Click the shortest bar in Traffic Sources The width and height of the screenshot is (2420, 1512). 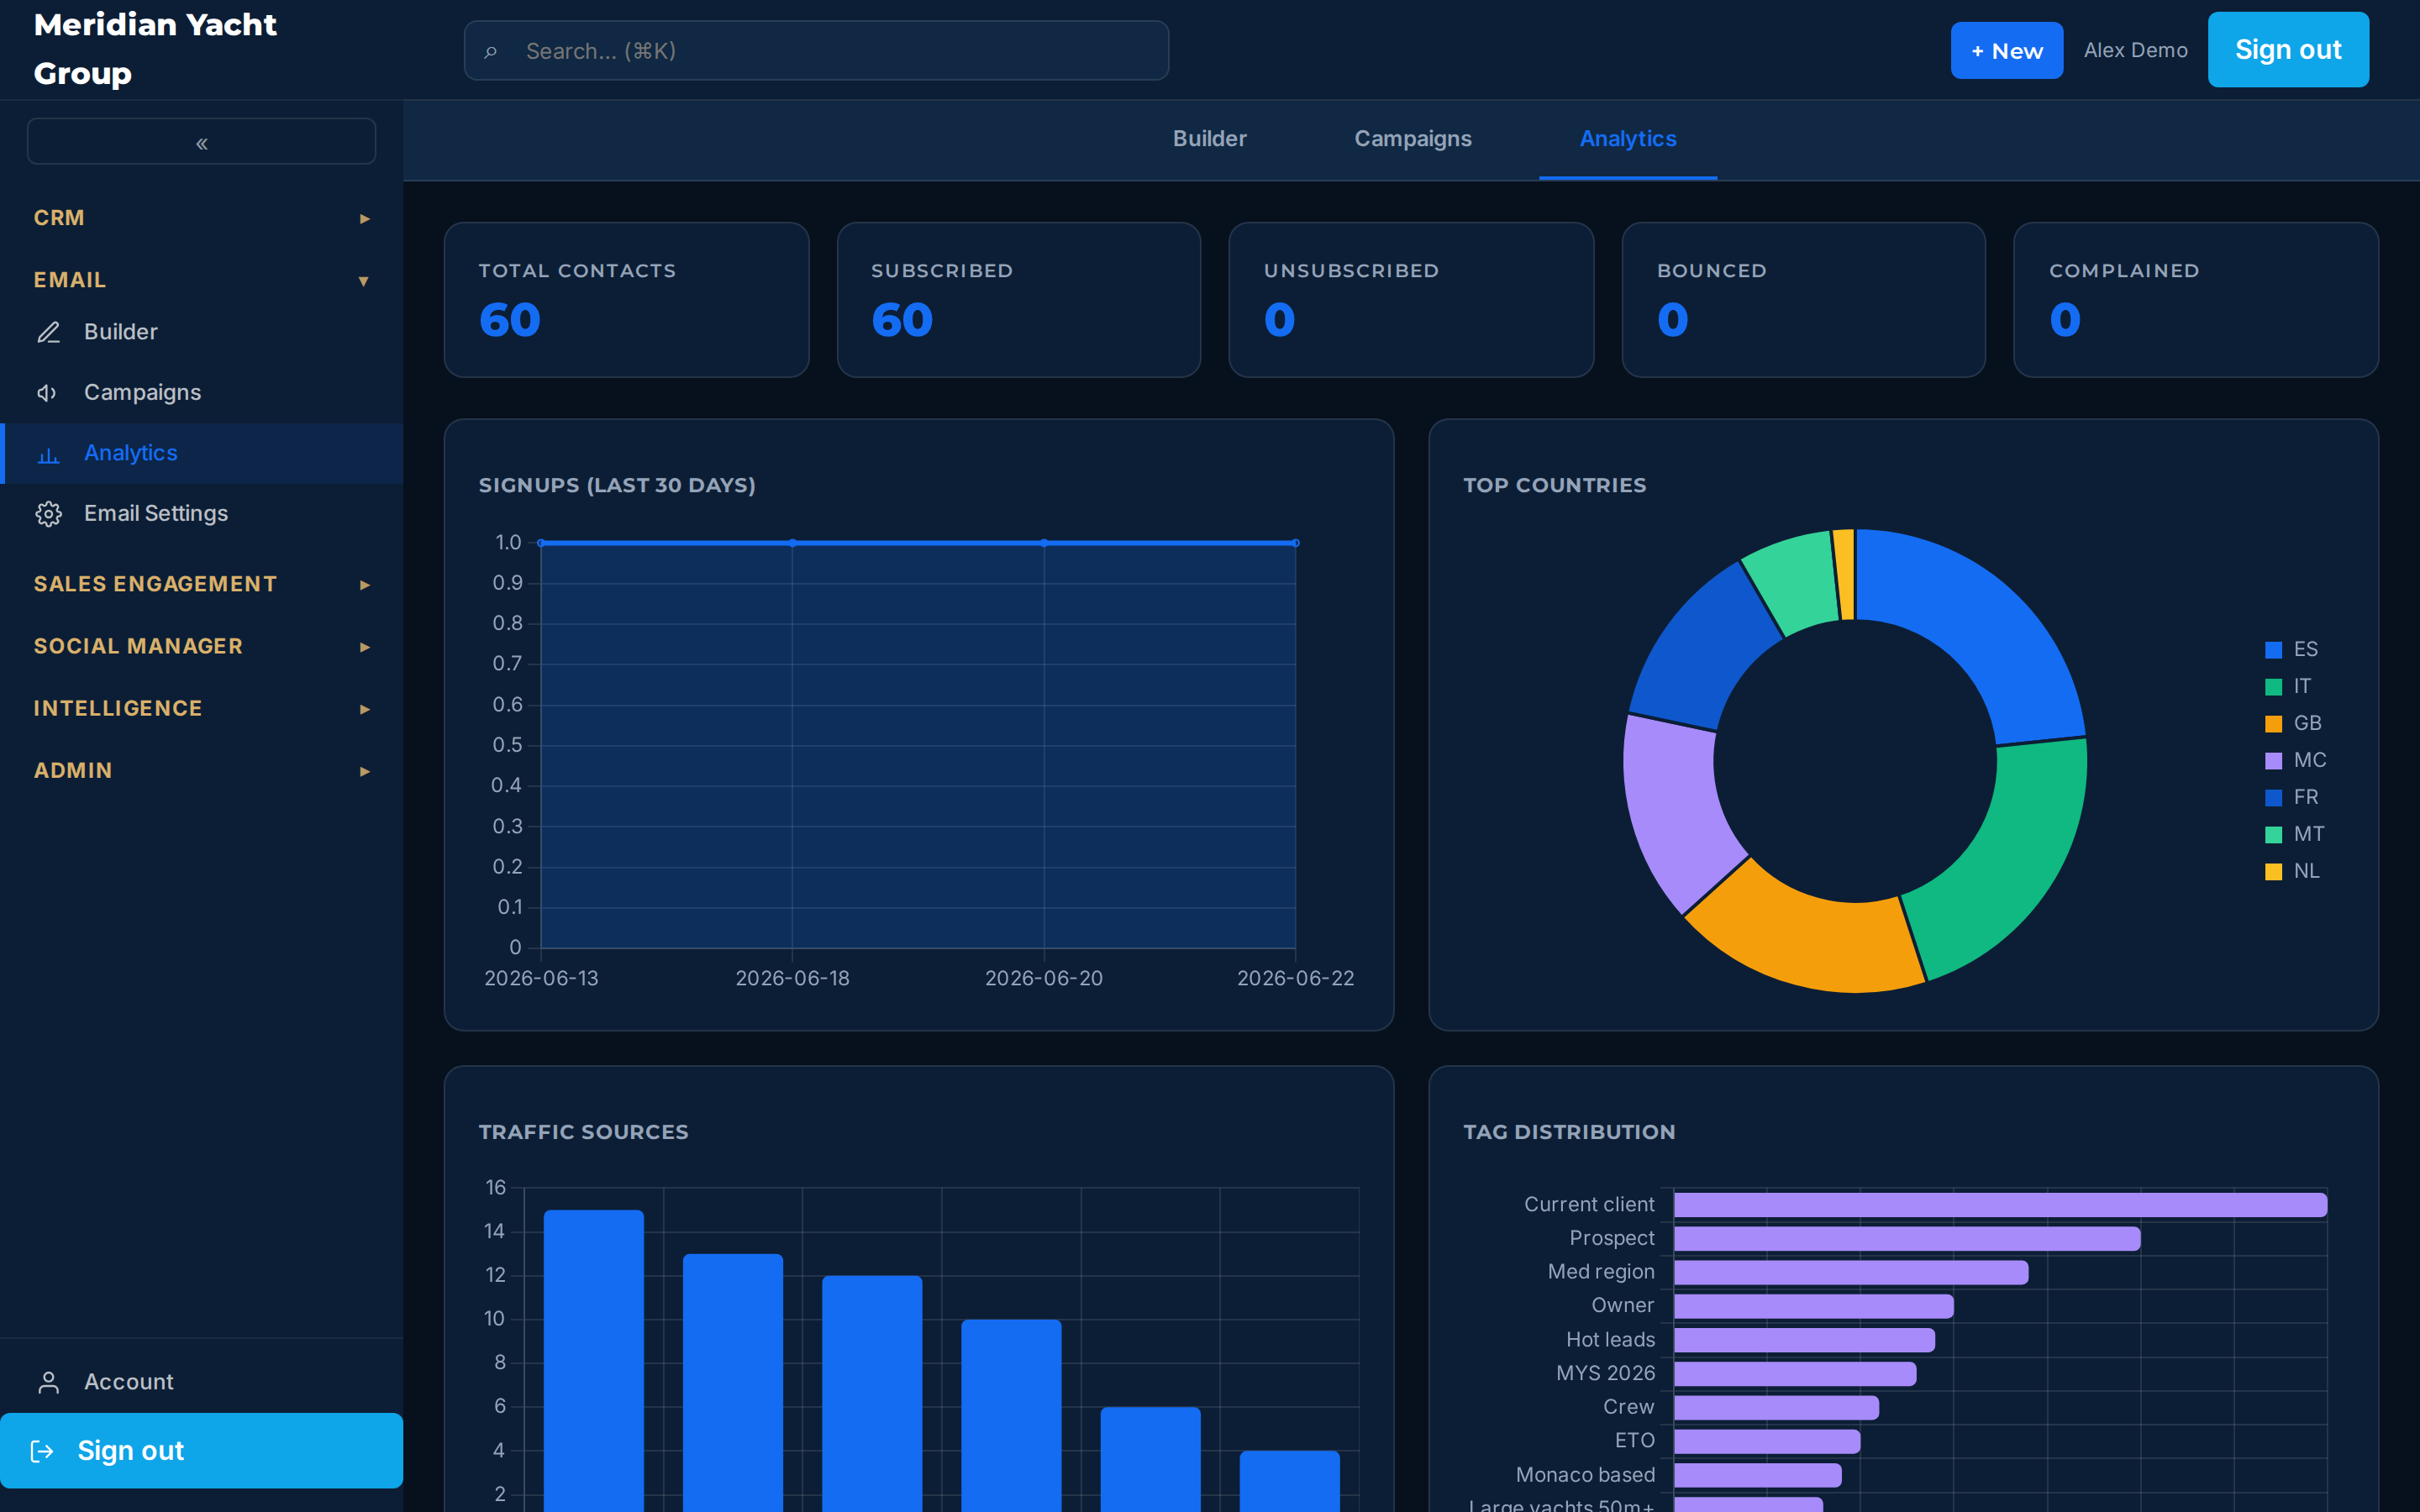tap(1290, 1481)
